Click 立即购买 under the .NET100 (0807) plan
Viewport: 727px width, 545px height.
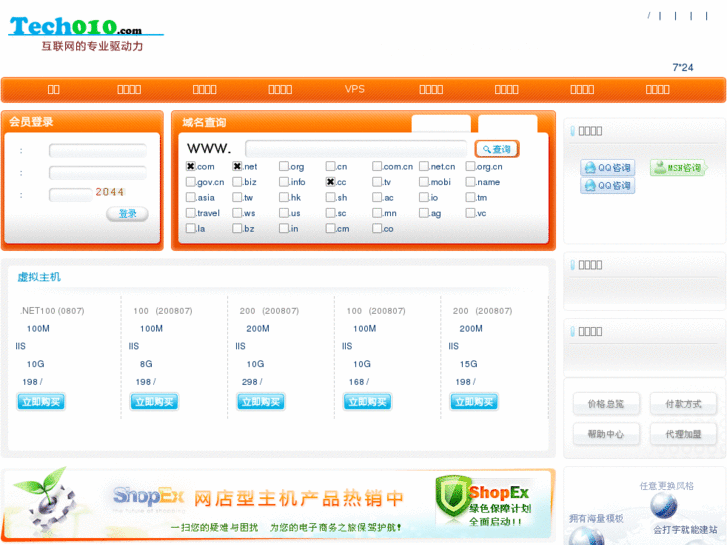[x=41, y=402]
